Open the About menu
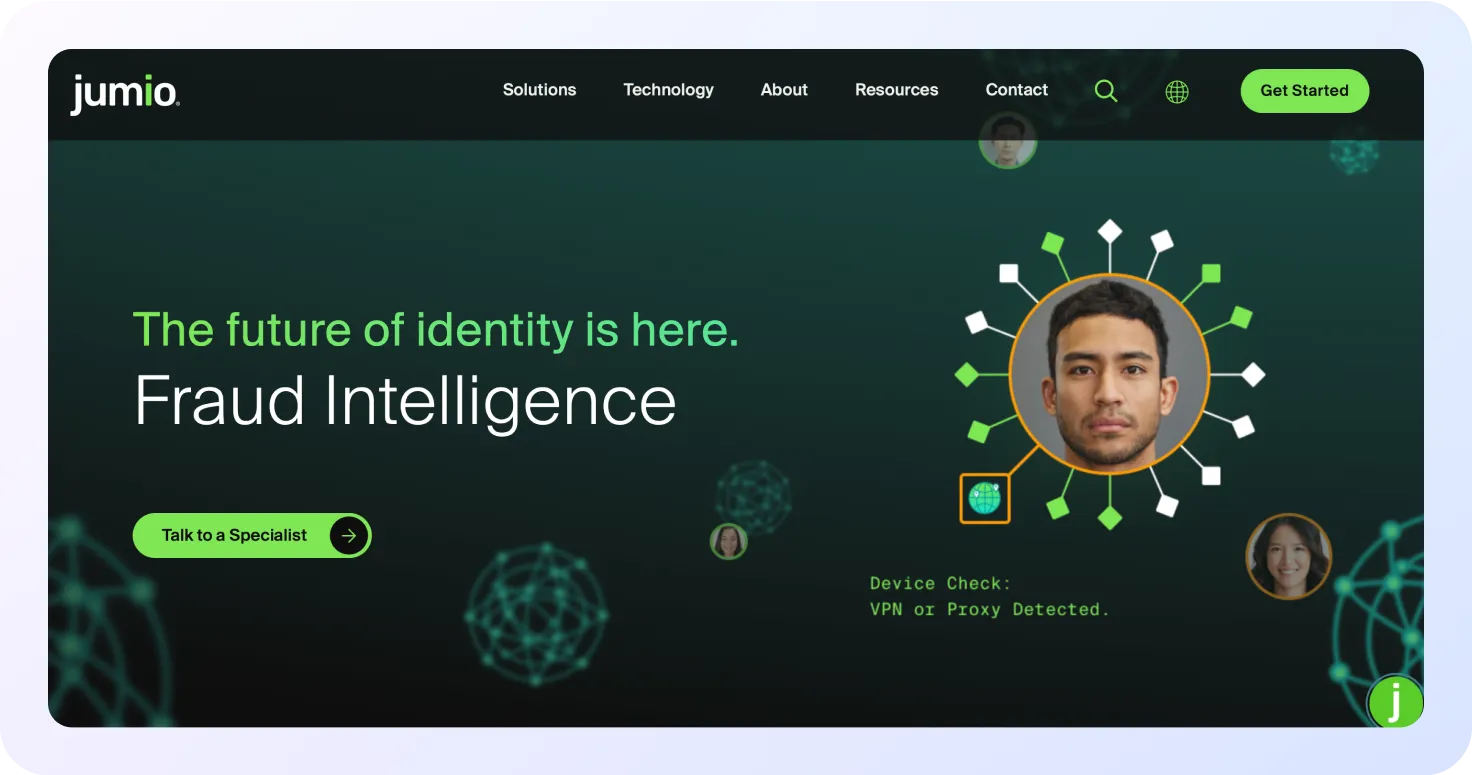The image size is (1472, 775). pyautogui.click(x=784, y=90)
